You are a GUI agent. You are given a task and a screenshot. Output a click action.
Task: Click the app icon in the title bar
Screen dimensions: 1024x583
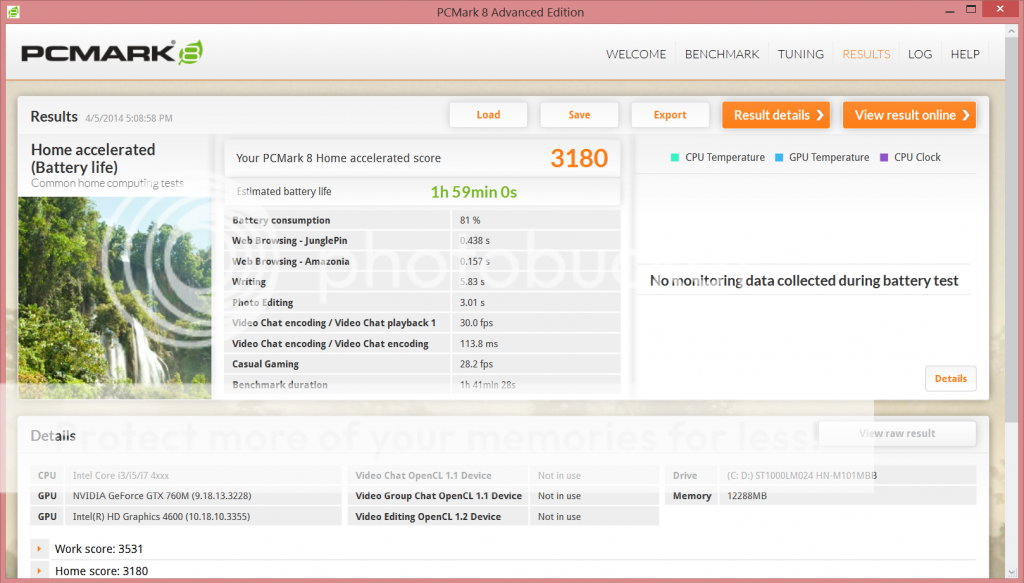[14, 12]
